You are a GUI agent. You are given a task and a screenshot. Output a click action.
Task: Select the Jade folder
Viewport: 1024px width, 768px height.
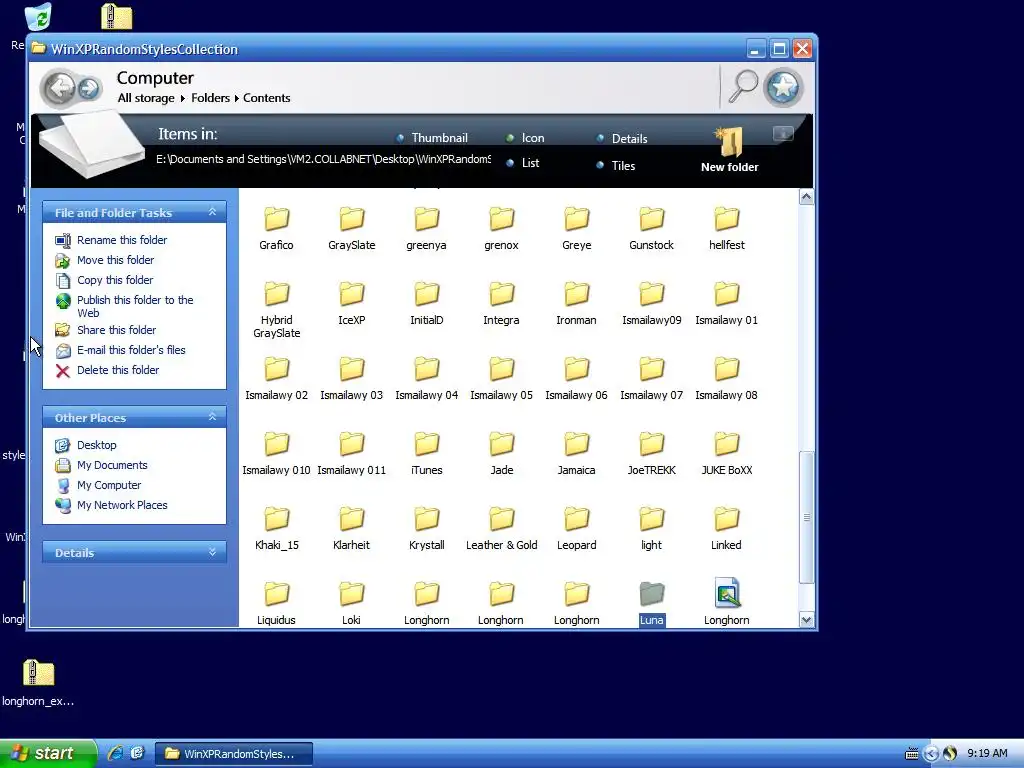tap(502, 454)
